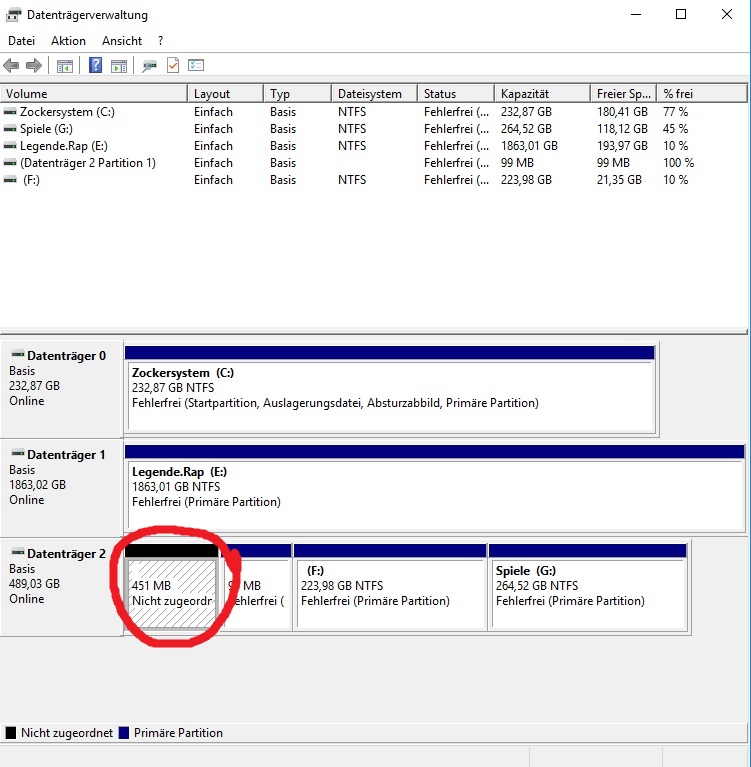The width and height of the screenshot is (751, 767).
Task: Open the Aktion menu
Action: (68, 41)
